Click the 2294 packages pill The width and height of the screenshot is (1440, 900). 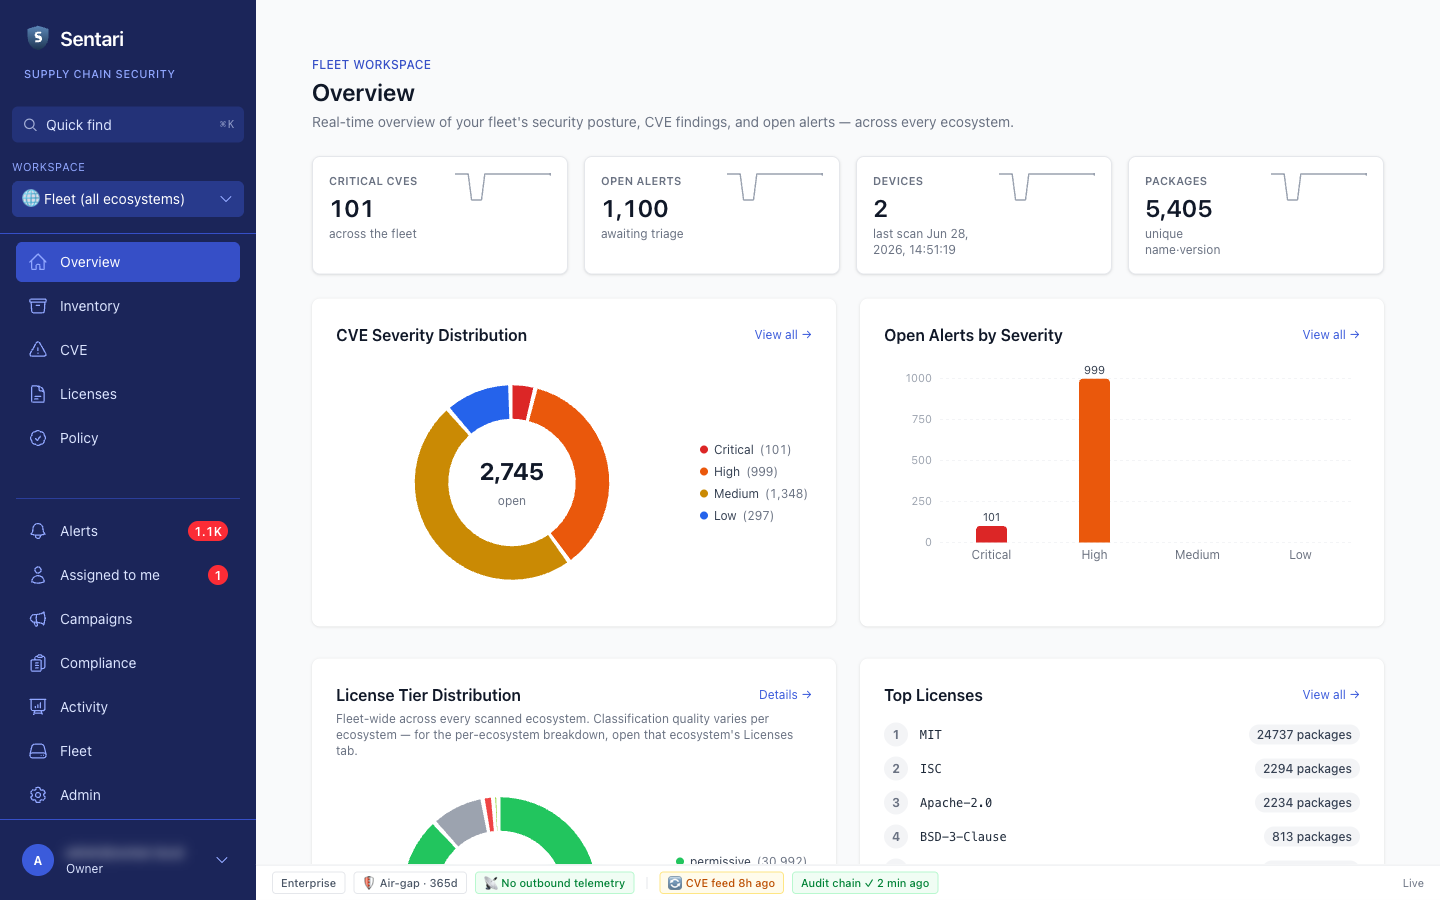[1307, 769]
